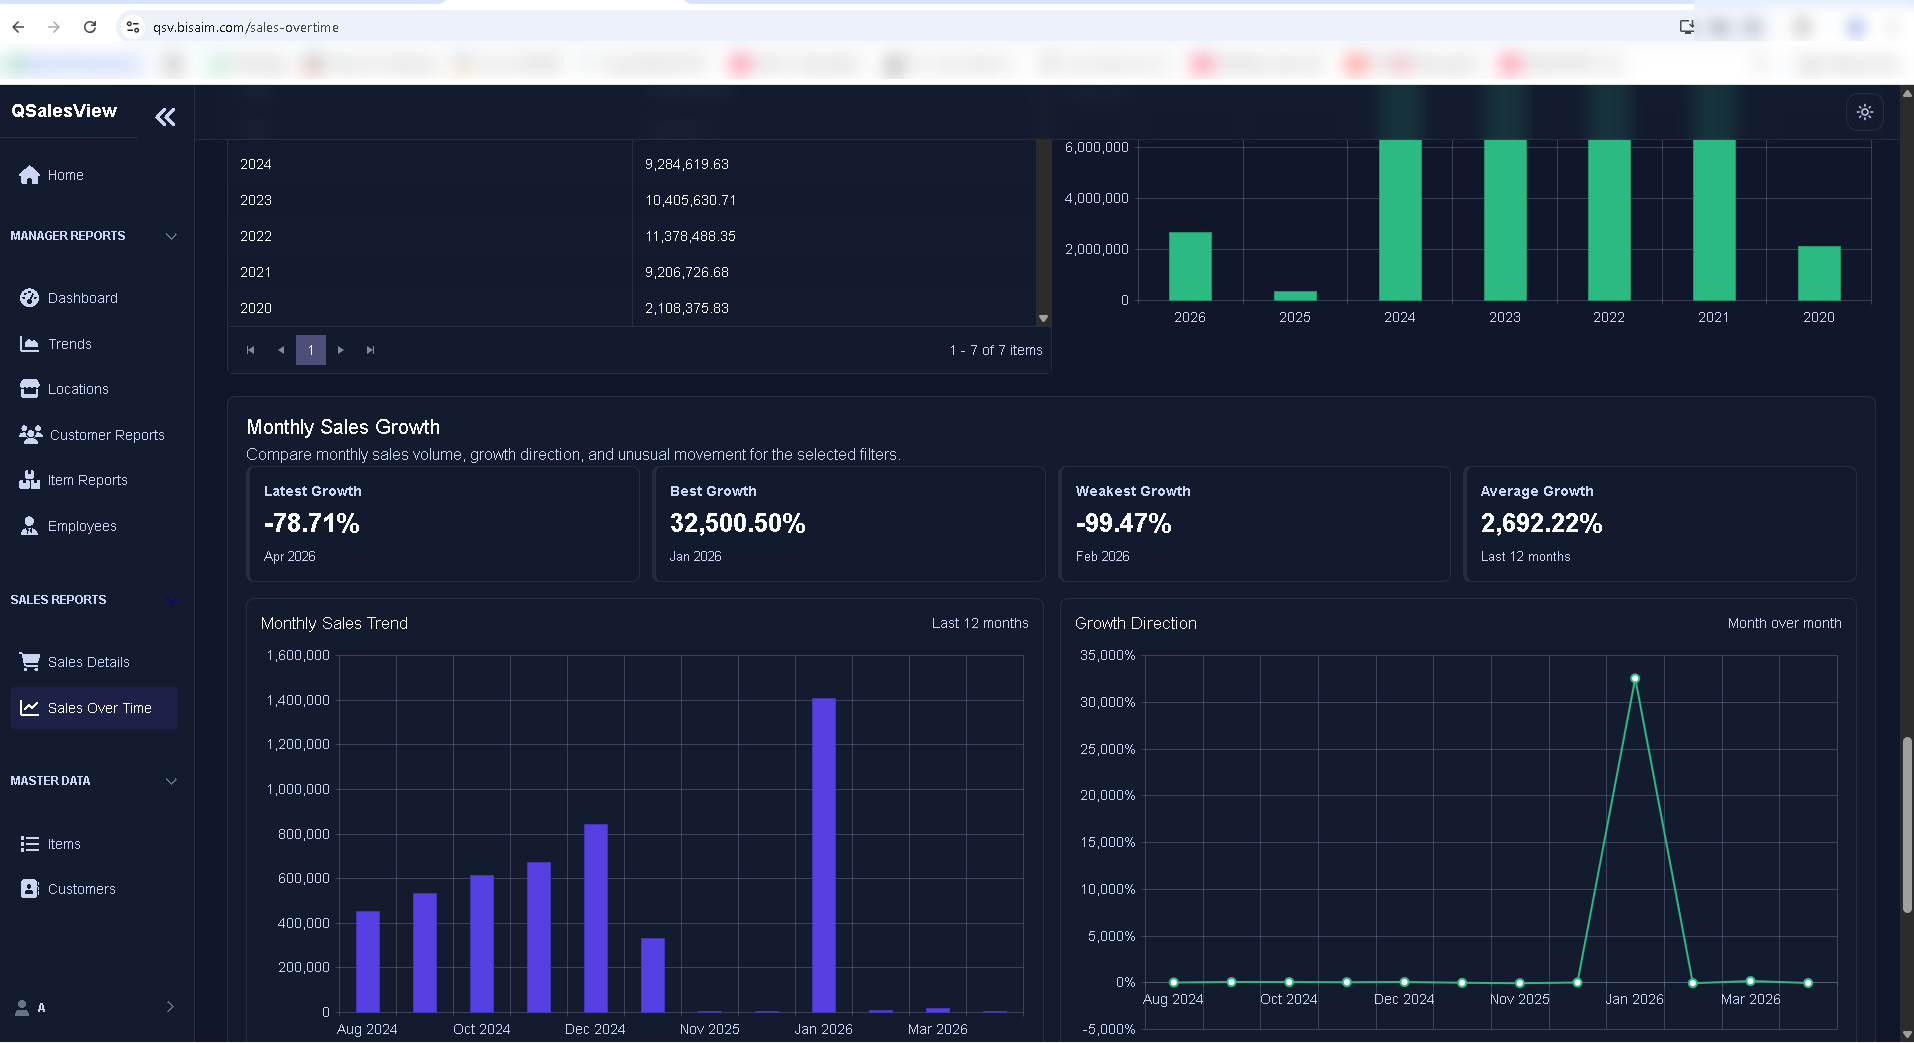Image resolution: width=1914 pixels, height=1043 pixels.
Task: Open the Home page icon
Action: [x=30, y=175]
